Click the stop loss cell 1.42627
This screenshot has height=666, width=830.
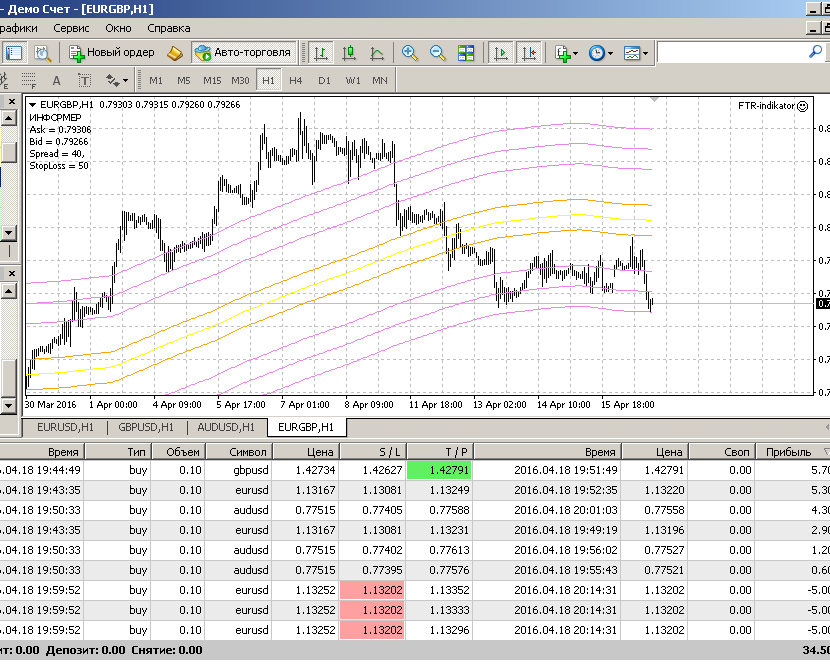click(373, 470)
